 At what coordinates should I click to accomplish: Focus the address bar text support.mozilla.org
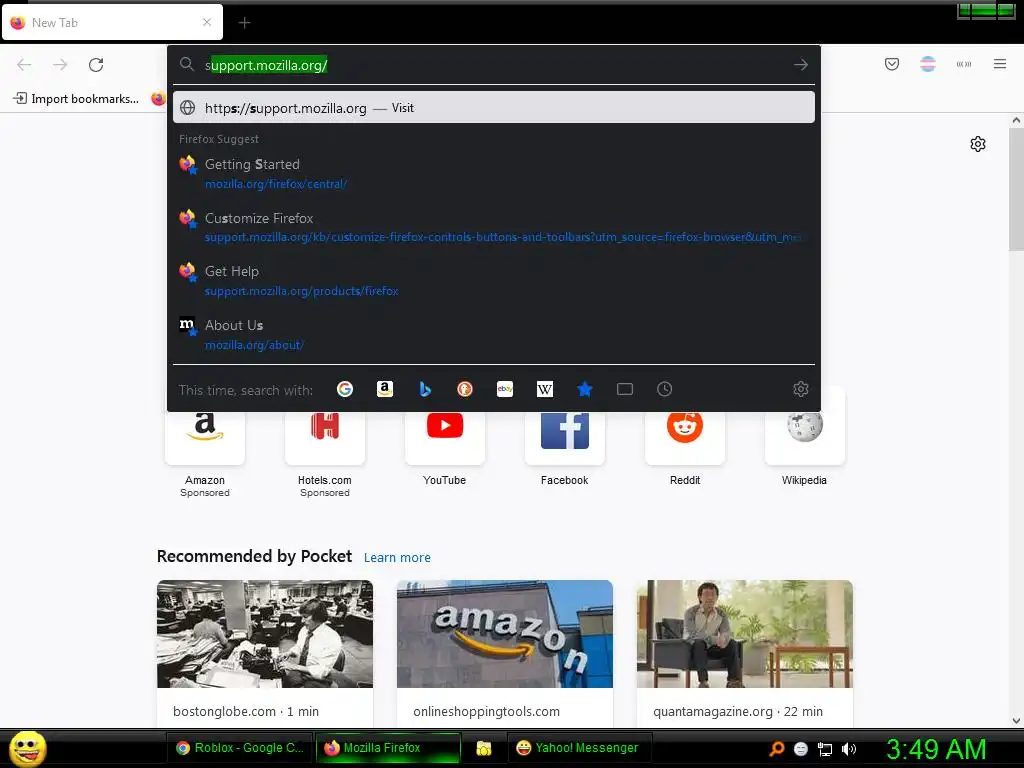point(266,65)
